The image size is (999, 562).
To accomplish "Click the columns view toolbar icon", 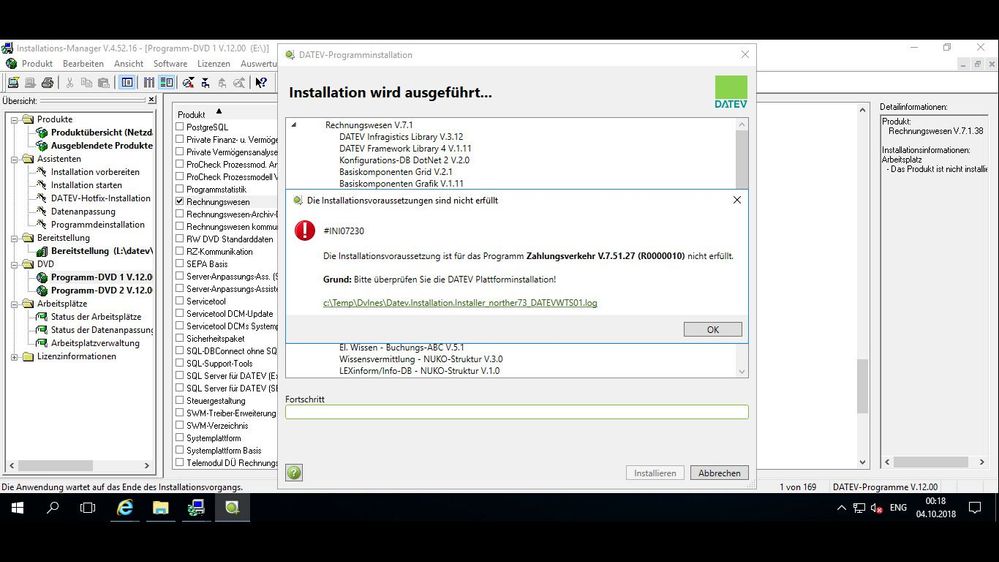I will [148, 83].
